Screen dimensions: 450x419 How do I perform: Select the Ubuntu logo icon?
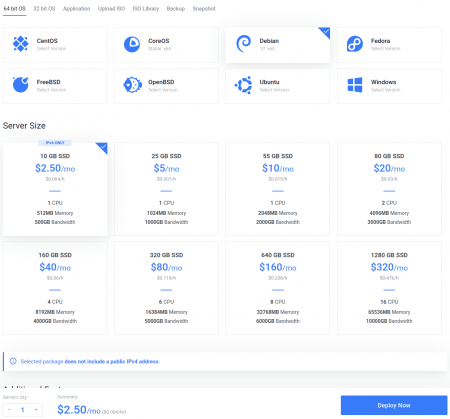coord(243,85)
